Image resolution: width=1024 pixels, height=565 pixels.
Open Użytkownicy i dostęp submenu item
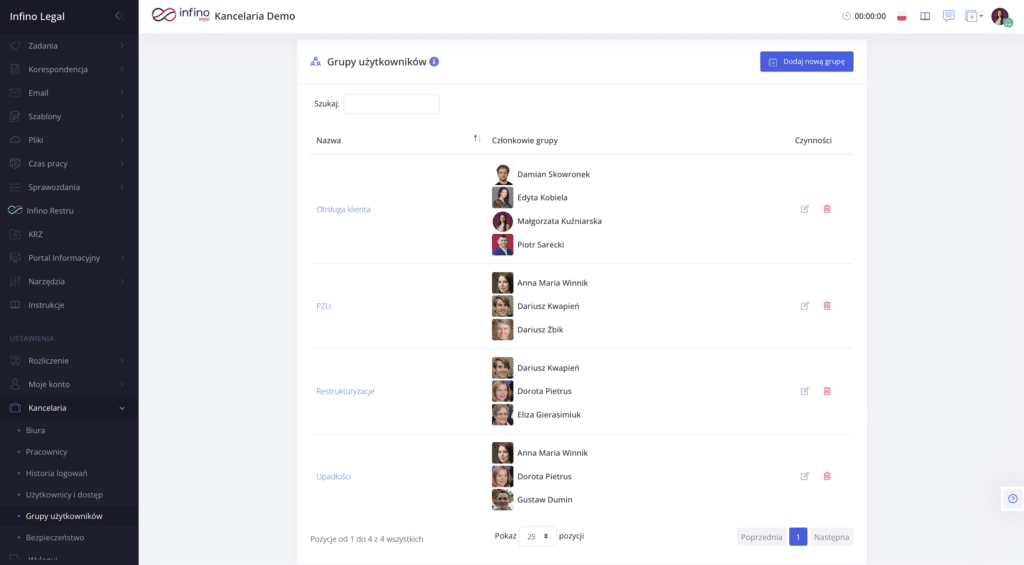[64, 494]
